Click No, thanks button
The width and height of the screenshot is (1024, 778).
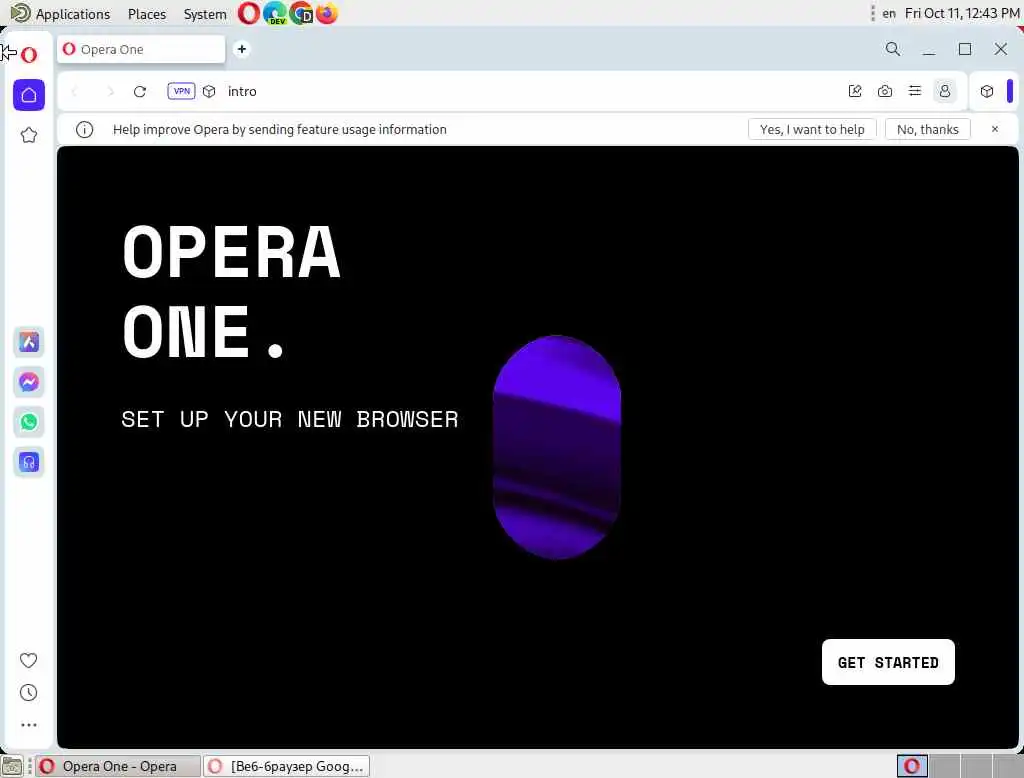coord(927,129)
